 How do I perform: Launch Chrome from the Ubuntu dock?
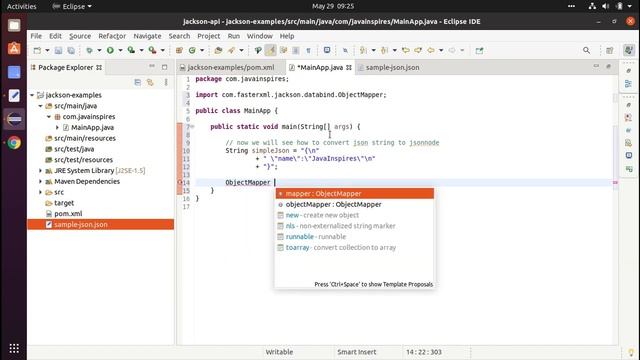click(x=14, y=143)
